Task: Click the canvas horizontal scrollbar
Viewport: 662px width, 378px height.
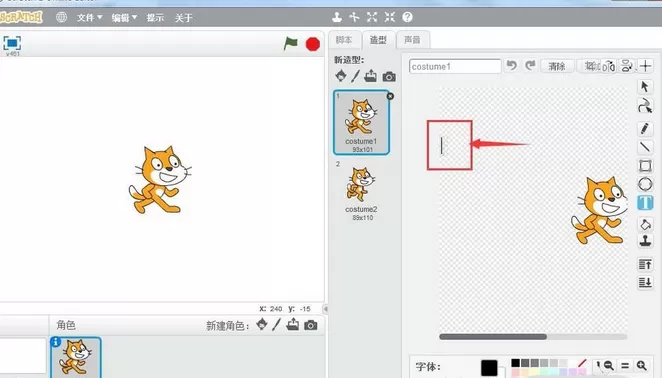Action: pos(493,337)
